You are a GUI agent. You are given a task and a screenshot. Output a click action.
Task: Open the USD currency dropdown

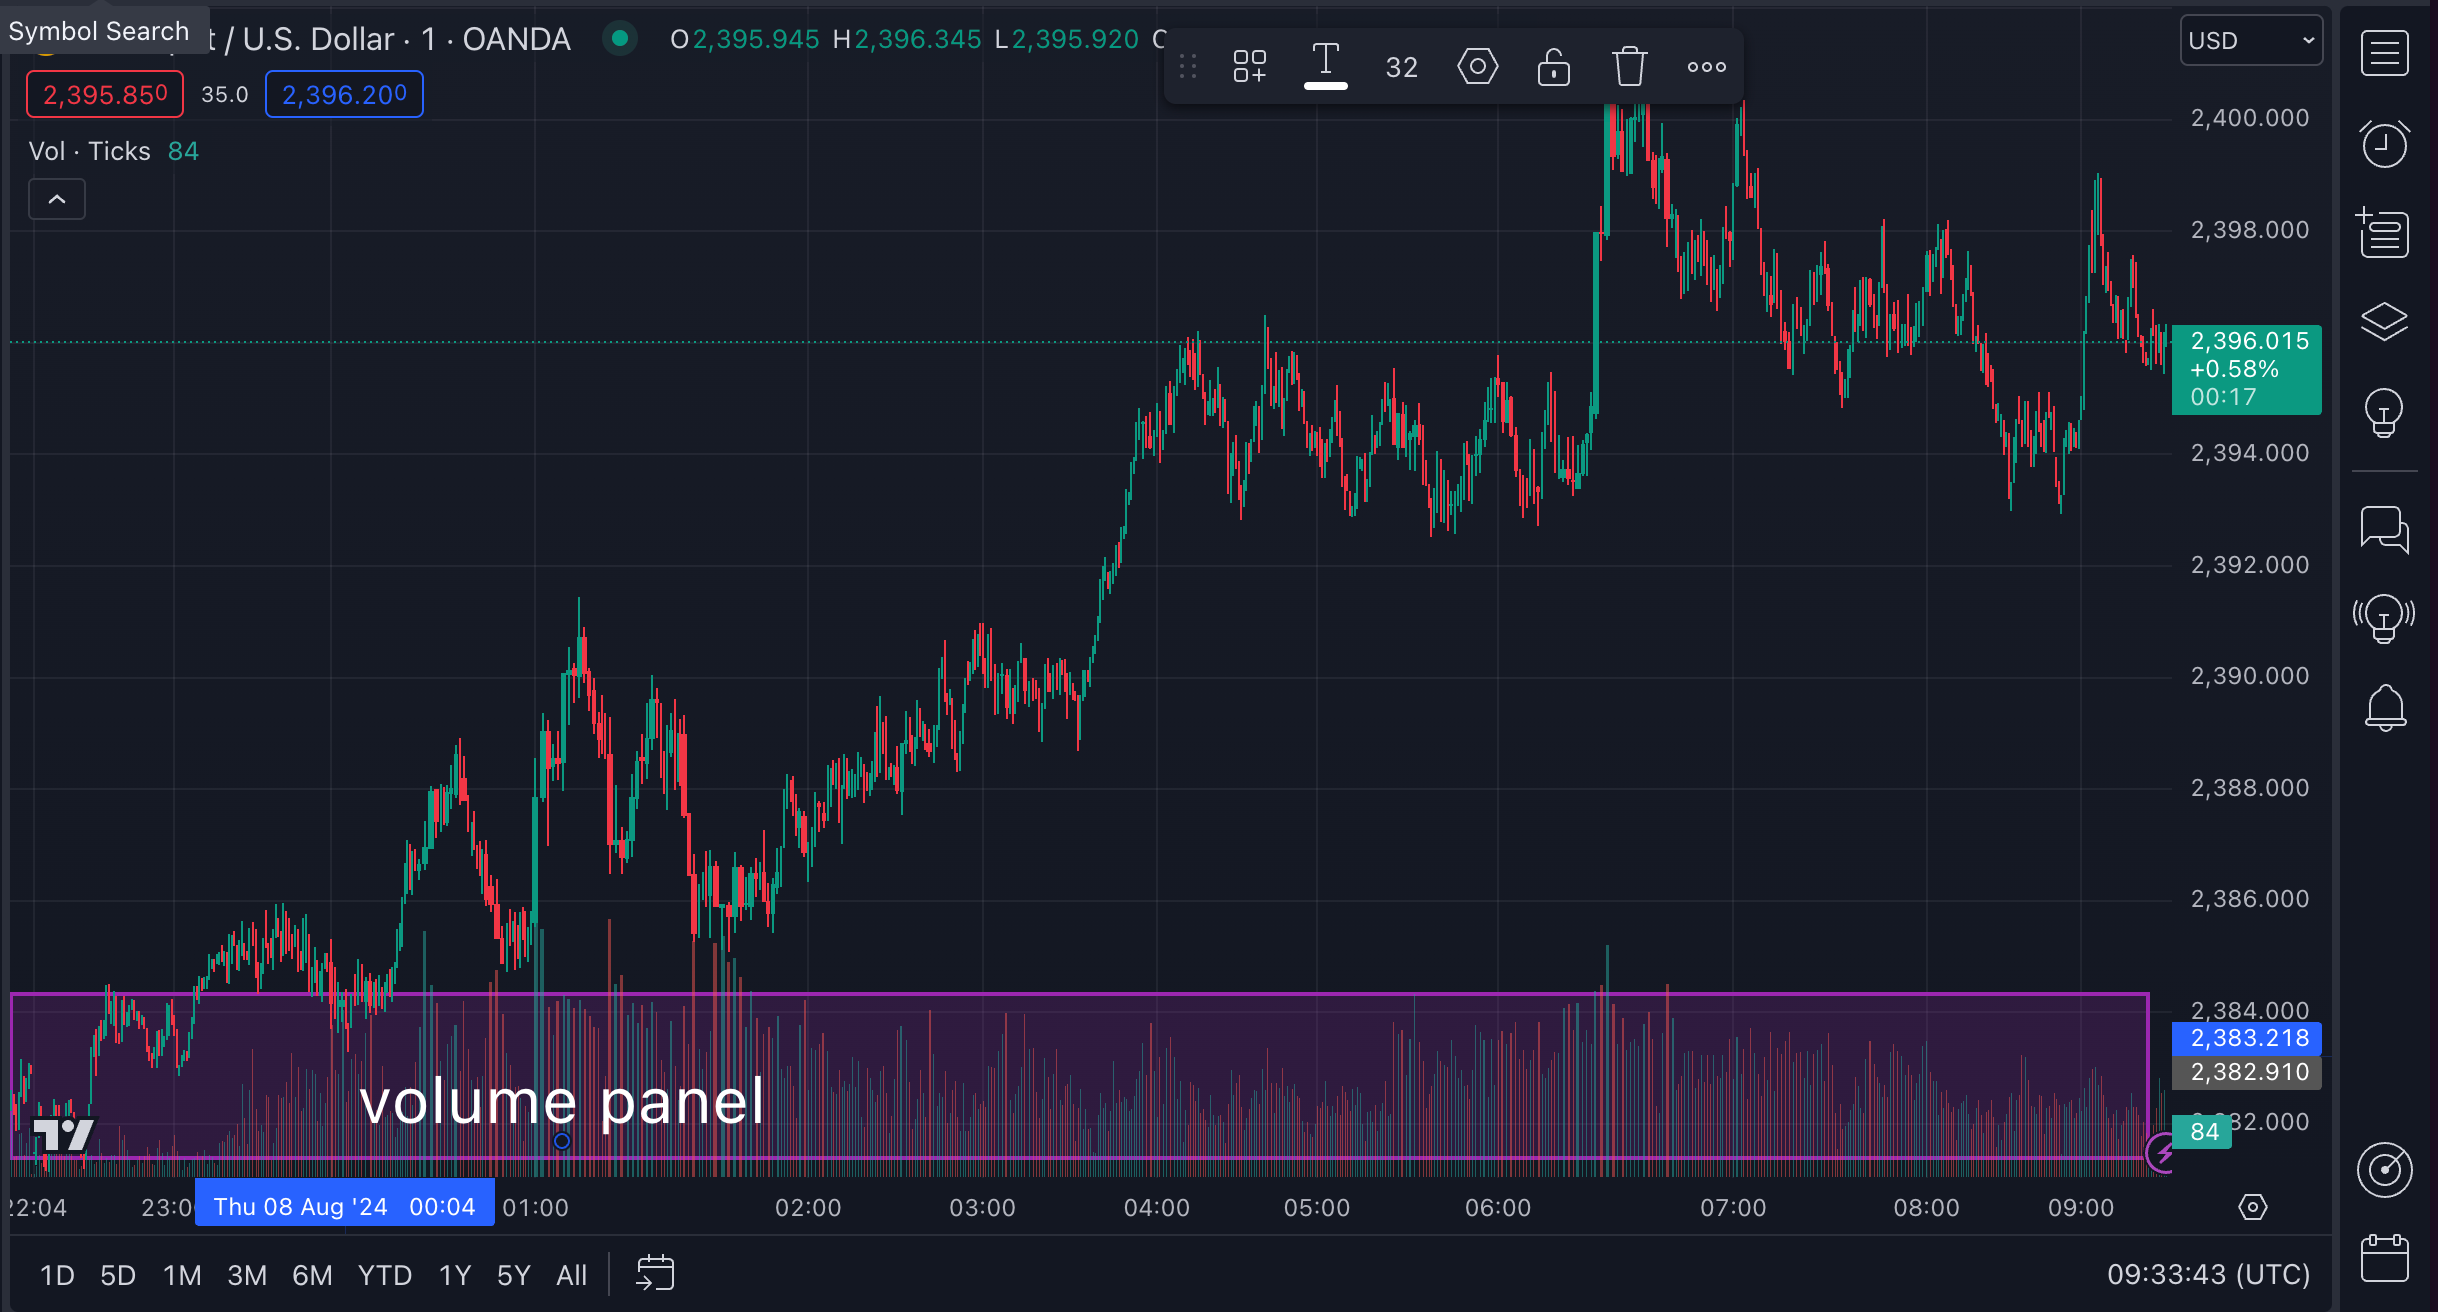coord(2251,40)
